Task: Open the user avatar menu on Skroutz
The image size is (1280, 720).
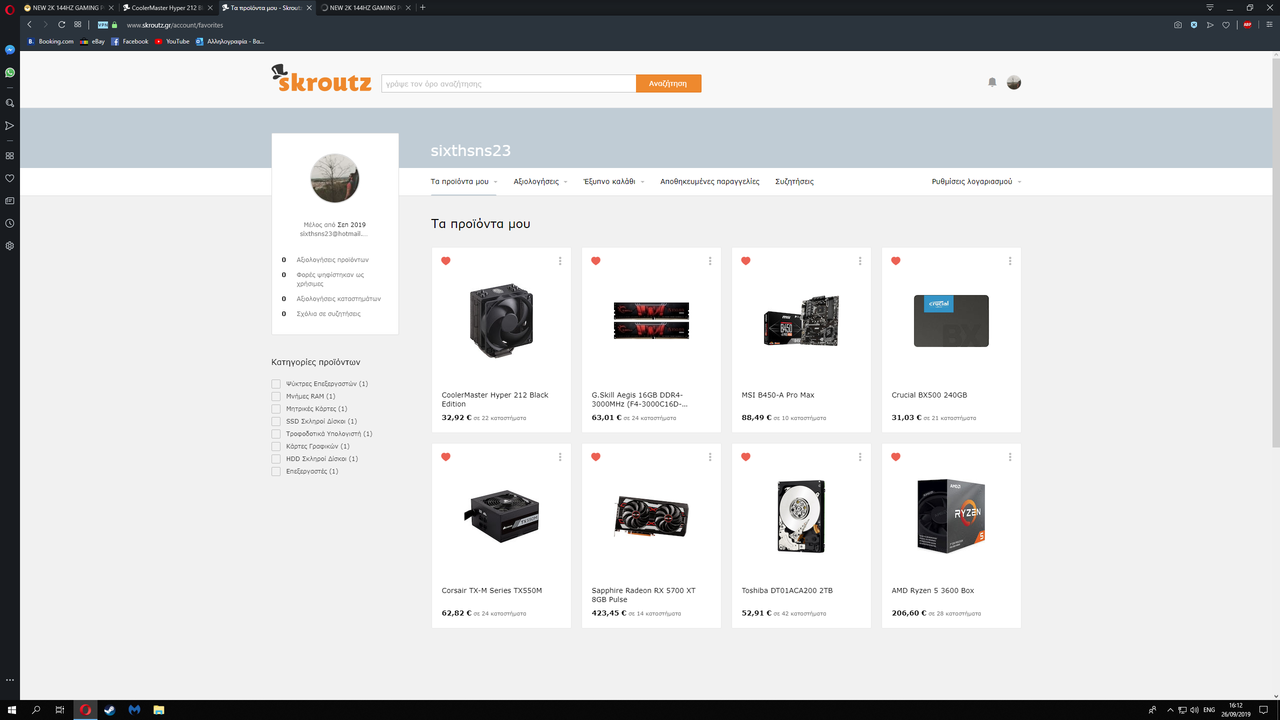Action: (1014, 82)
